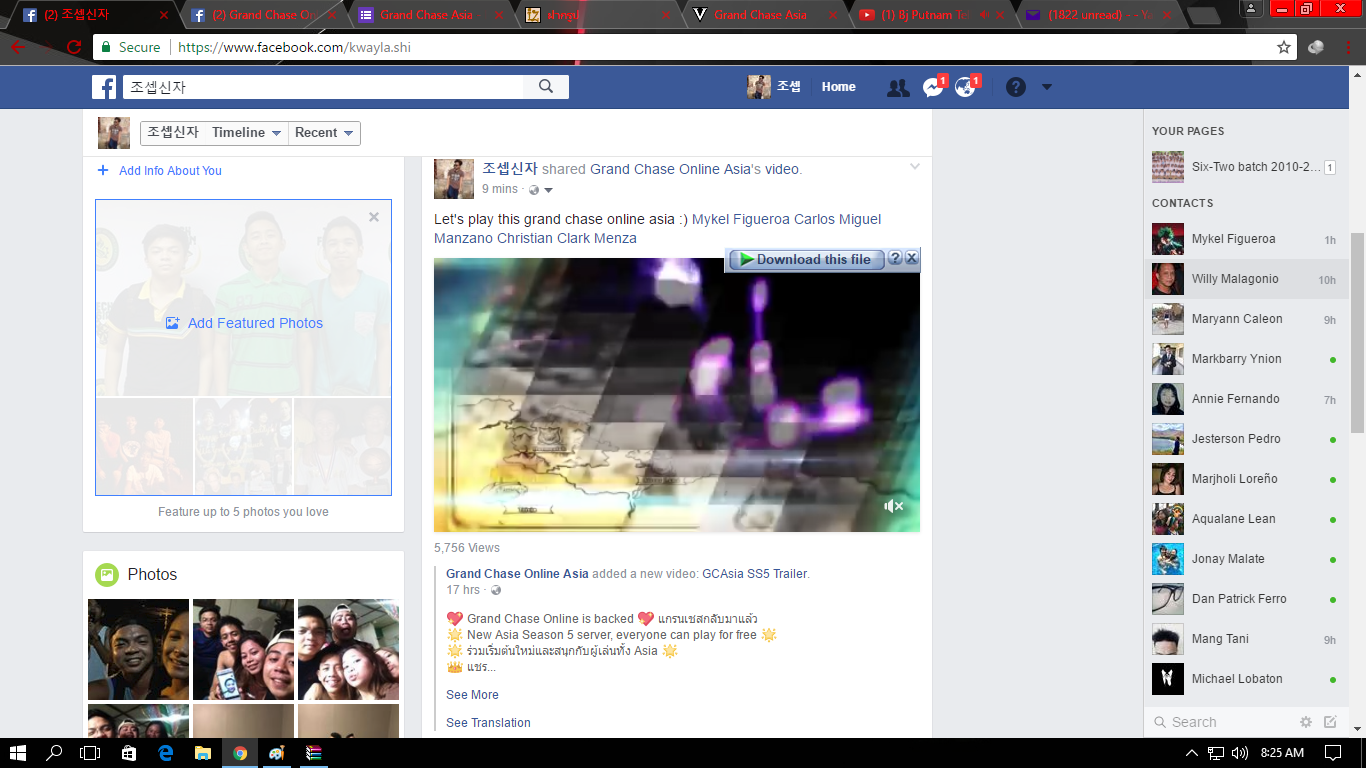Viewport: 1366px width, 768px height.
Task: Open Microsoft Edge from the taskbar
Action: (165, 753)
